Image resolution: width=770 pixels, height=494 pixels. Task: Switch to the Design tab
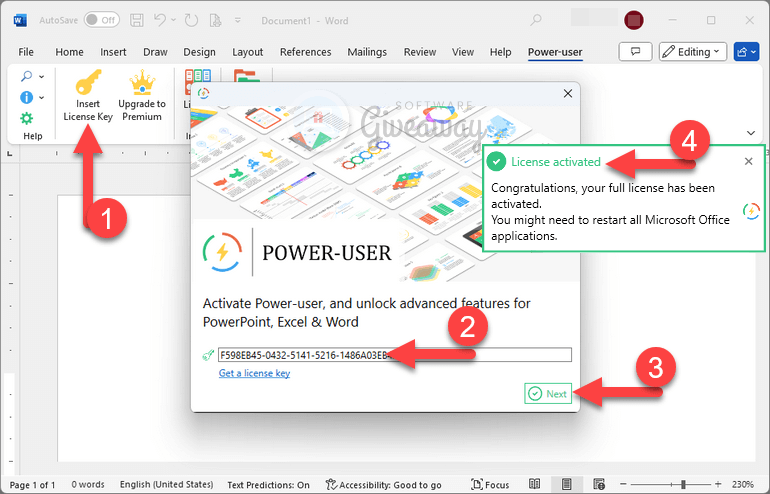coord(199,52)
